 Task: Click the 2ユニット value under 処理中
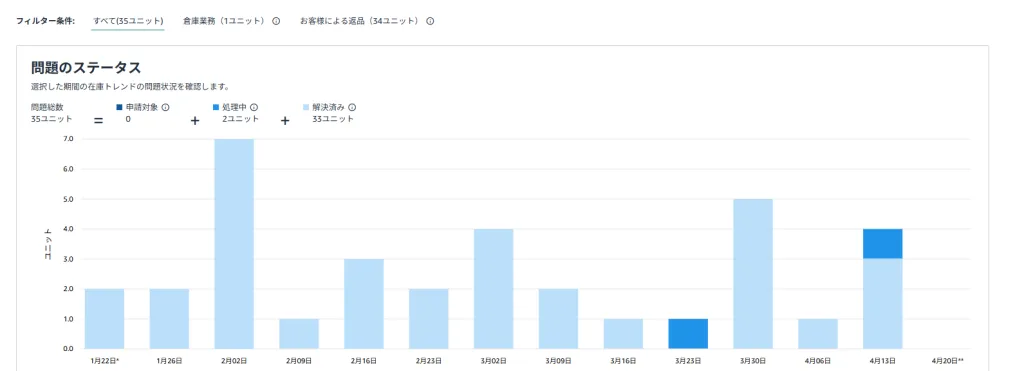[x=240, y=119]
